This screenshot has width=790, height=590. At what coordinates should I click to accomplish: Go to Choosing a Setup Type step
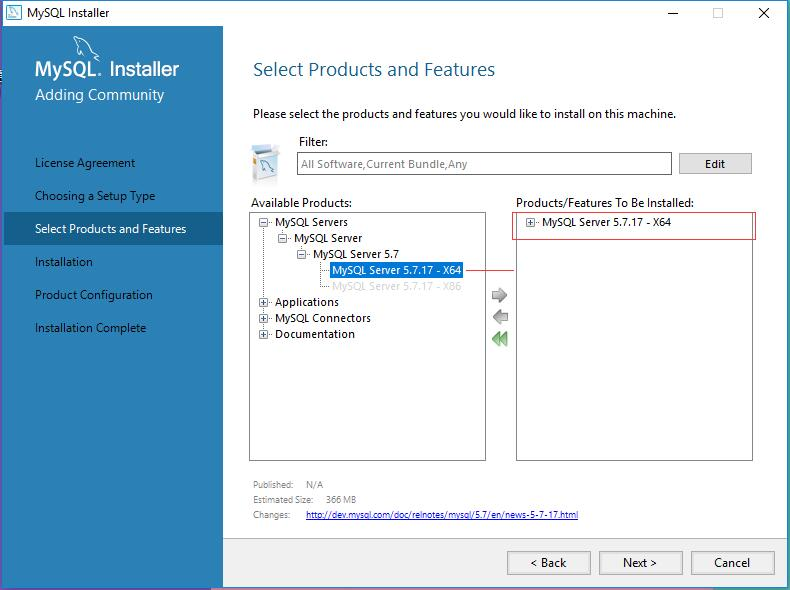point(95,196)
